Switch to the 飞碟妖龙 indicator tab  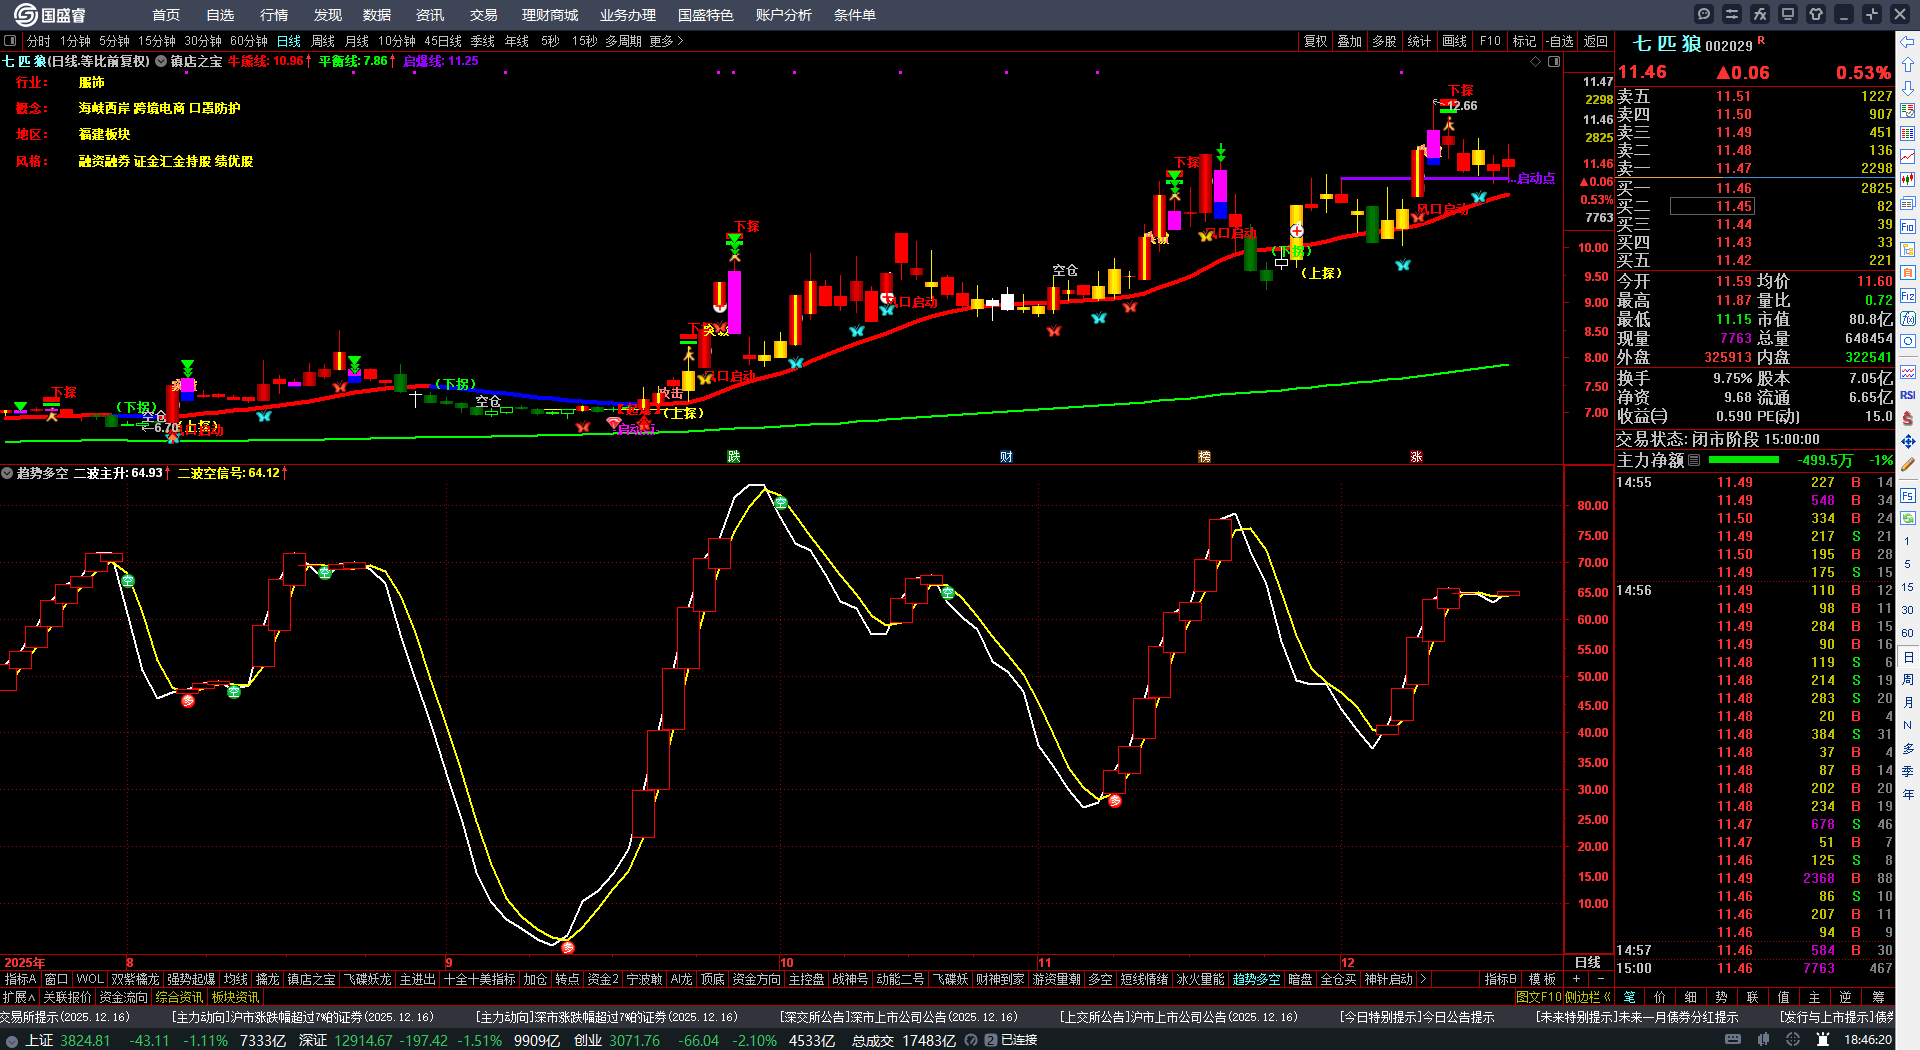(368, 979)
